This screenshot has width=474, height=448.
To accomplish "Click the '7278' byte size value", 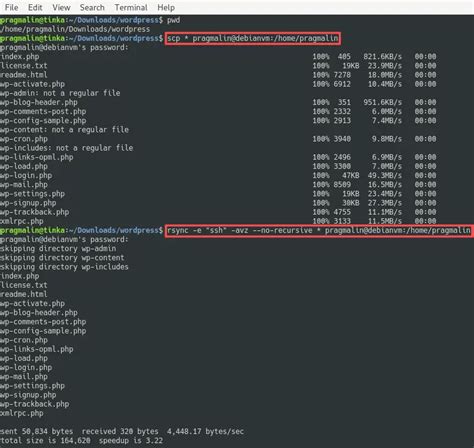I will [342, 75].
